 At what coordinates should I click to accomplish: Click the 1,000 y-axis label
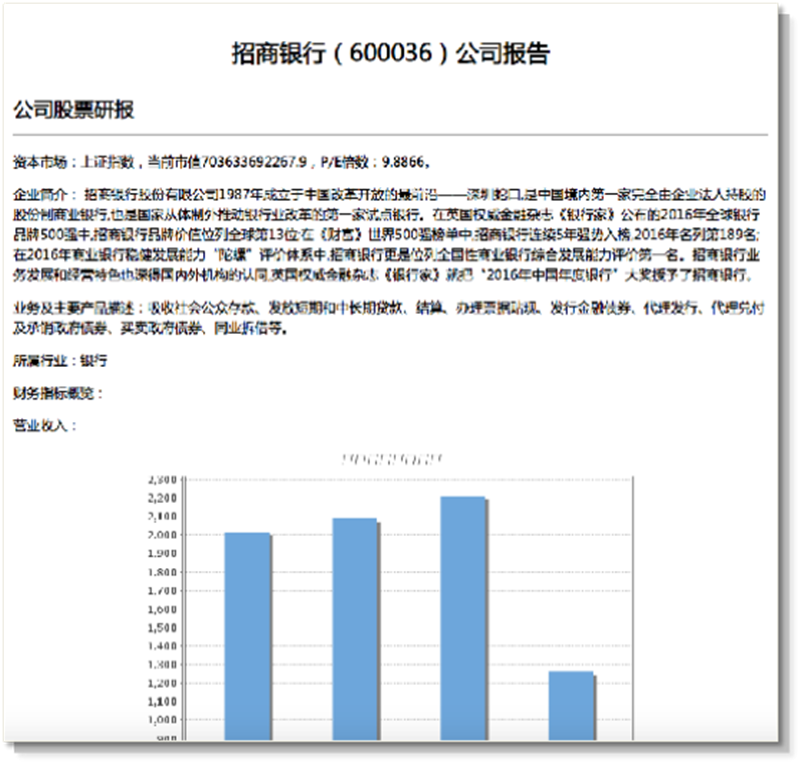click(162, 720)
